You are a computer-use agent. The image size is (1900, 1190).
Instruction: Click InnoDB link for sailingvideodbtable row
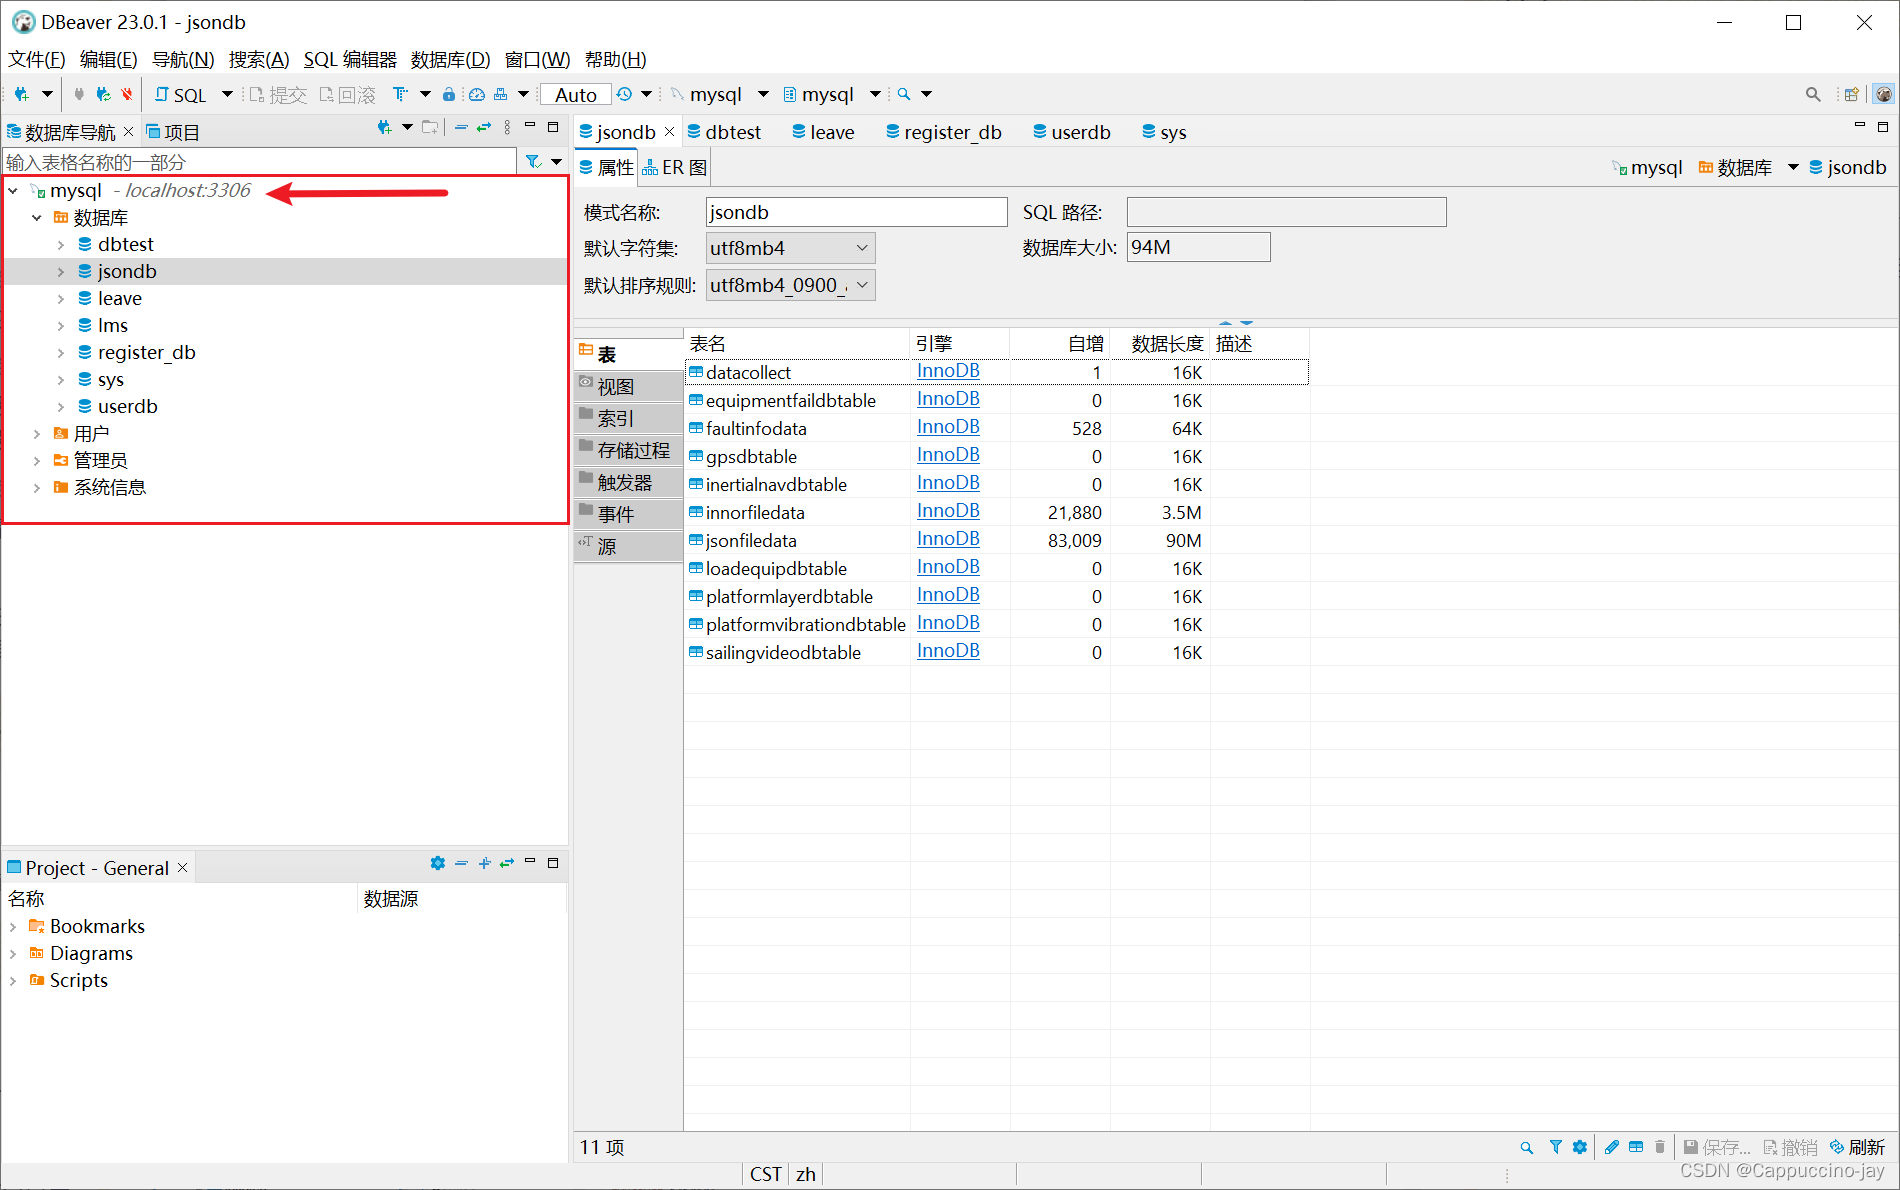(948, 651)
